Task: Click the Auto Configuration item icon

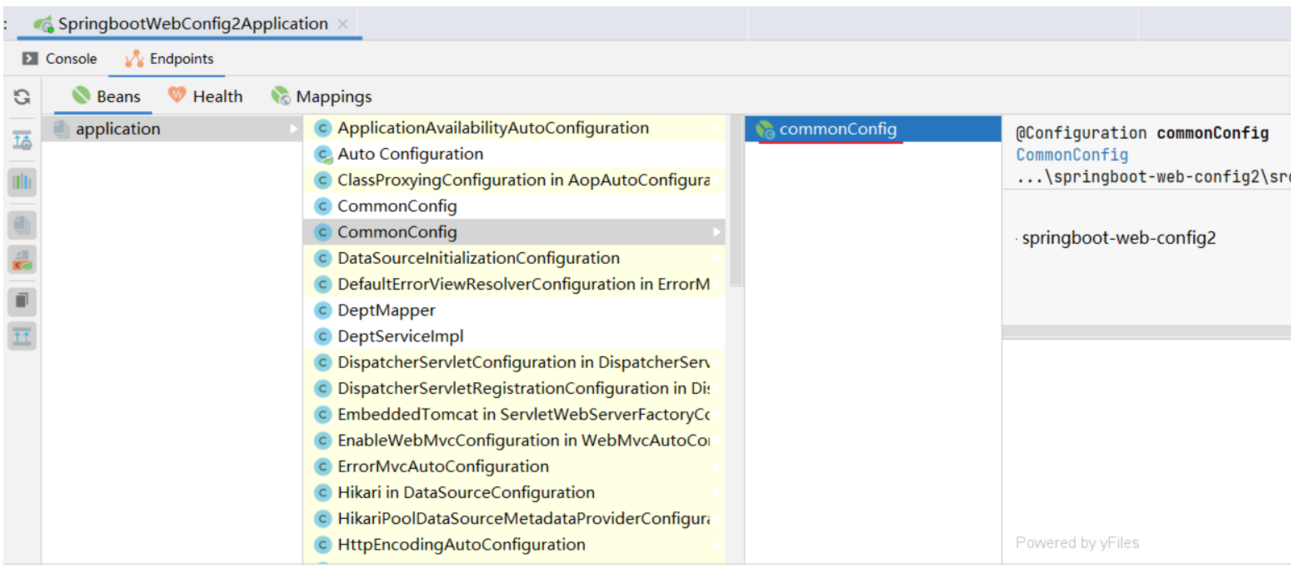Action: coord(322,155)
